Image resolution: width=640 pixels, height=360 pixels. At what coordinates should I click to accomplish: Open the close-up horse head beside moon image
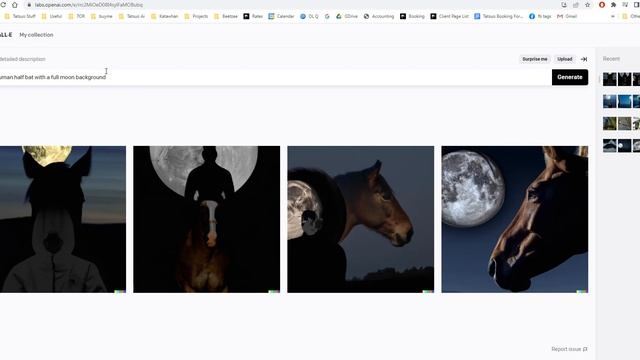pyautogui.click(x=515, y=219)
